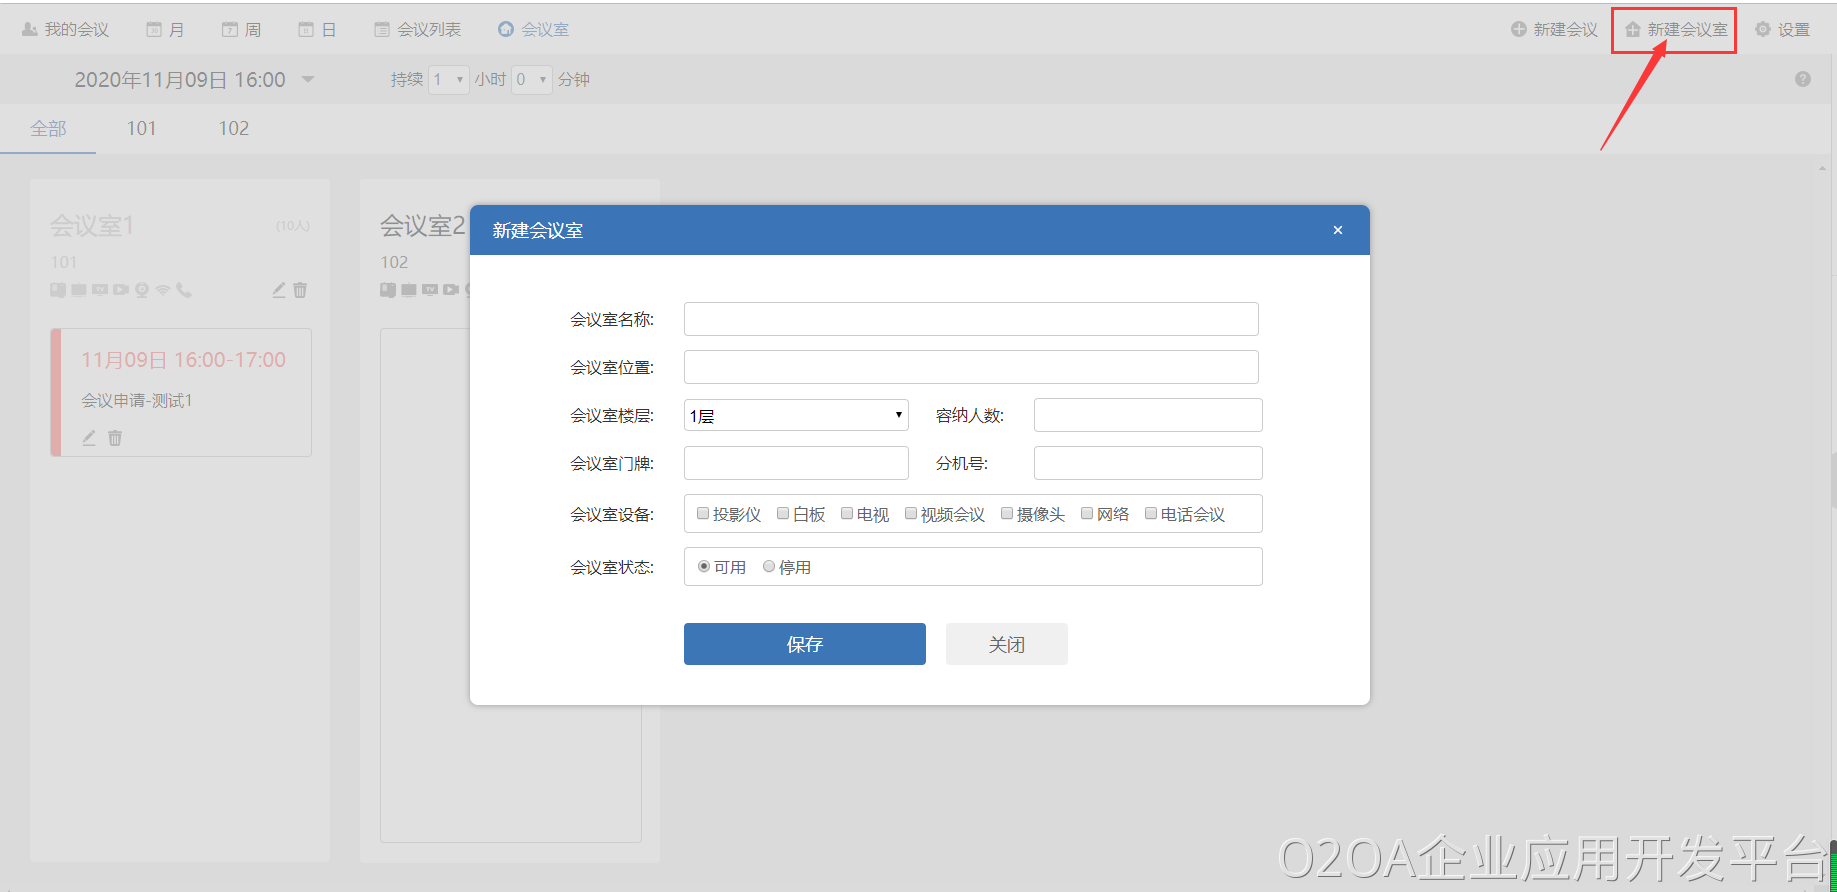Click the 新建会议室 icon in top bar
Screen dimensions: 1837x892
point(1633,30)
